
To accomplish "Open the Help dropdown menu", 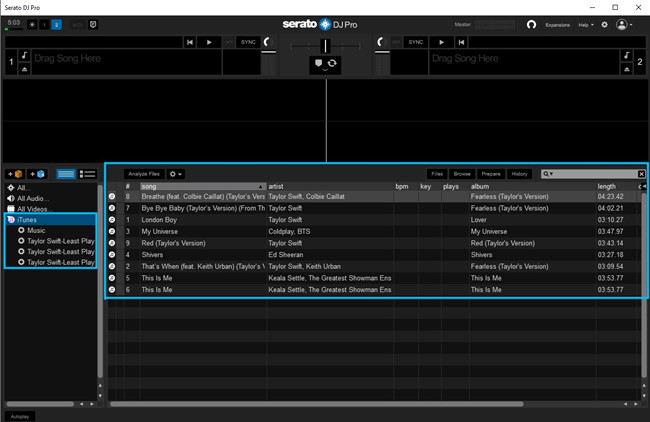I will point(585,25).
